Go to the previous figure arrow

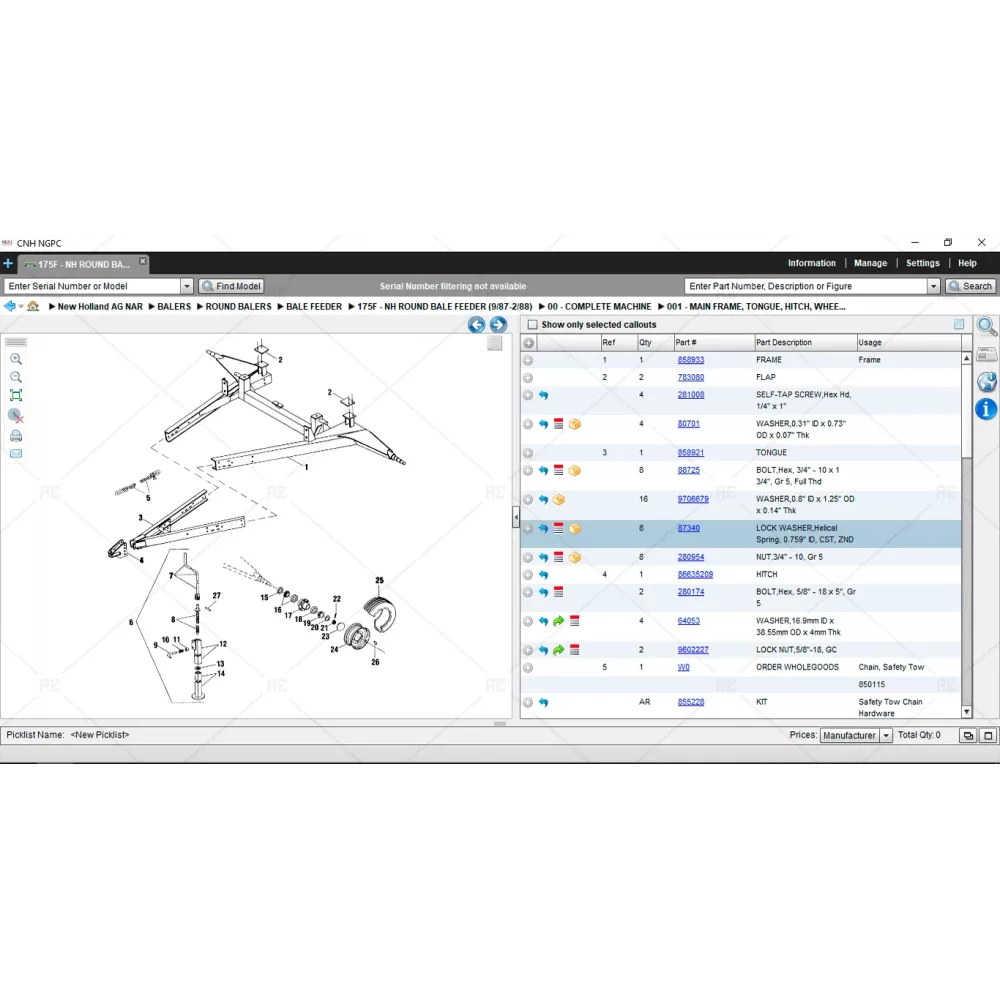point(476,325)
